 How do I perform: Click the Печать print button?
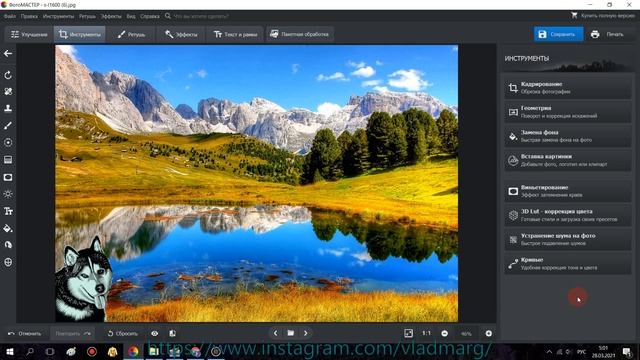607,34
